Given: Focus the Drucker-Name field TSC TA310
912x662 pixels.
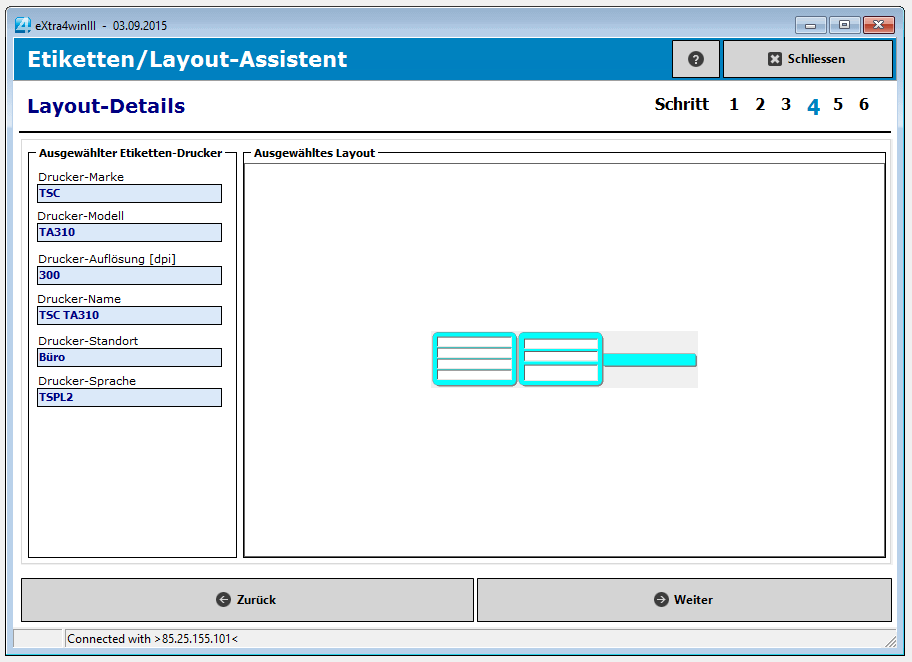Looking at the screenshot, I should 129,315.
